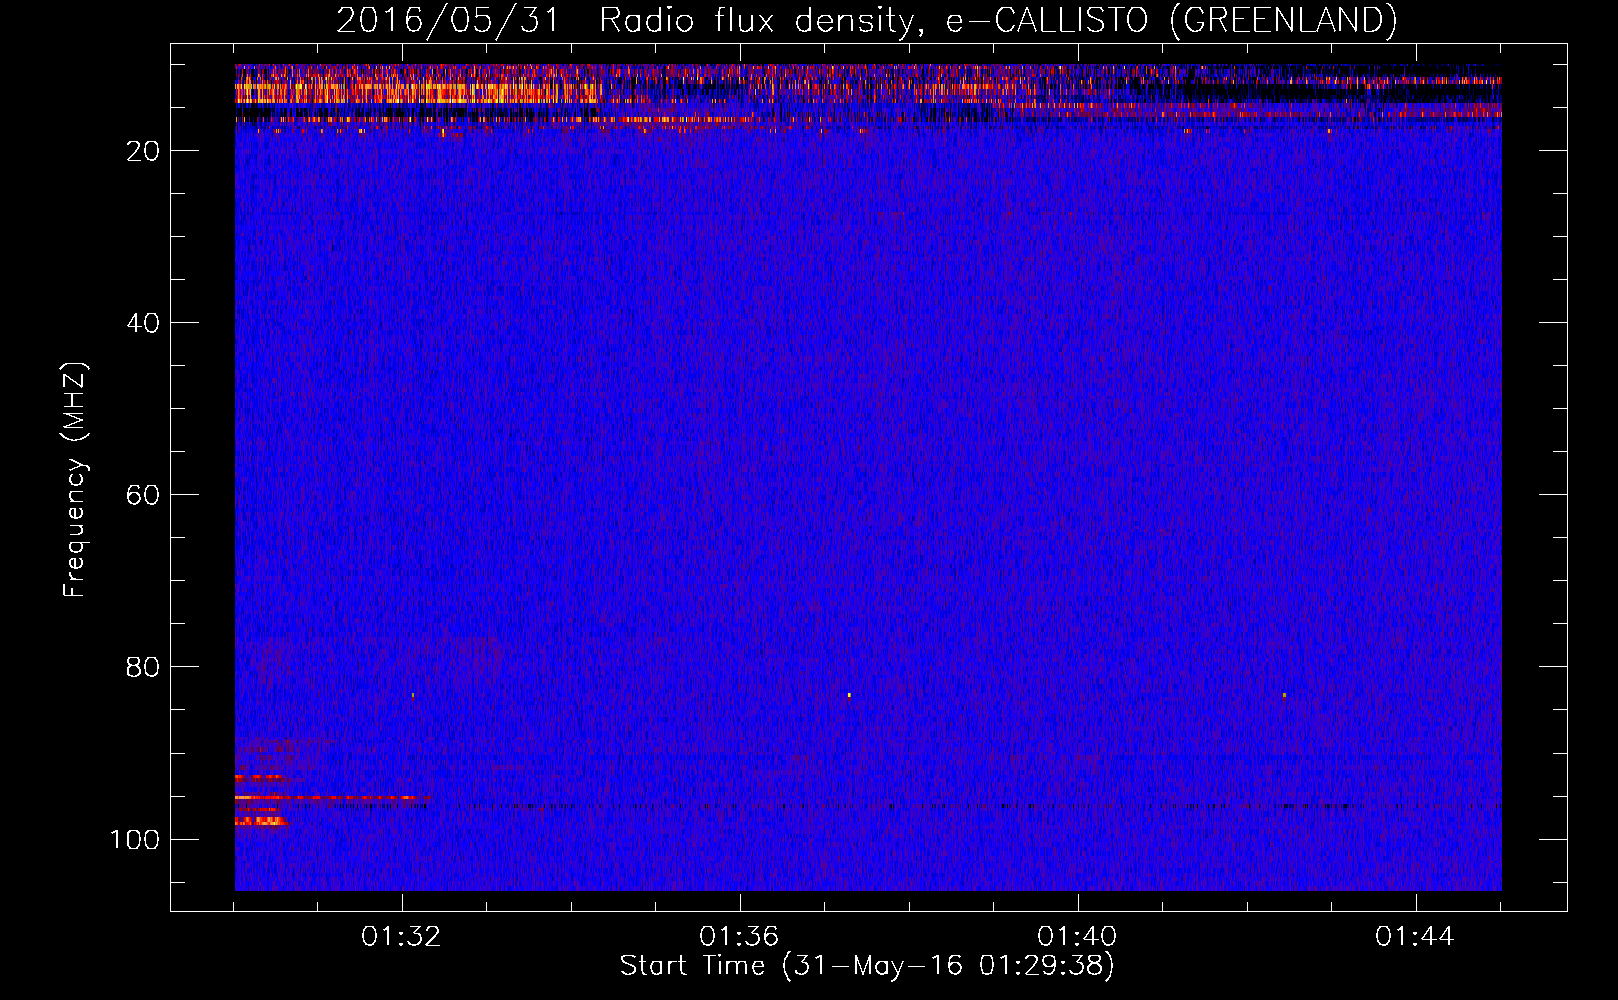Screen dimensions: 1618x1000
Task: Click the 01:44 time tick label
Action: 1415,937
